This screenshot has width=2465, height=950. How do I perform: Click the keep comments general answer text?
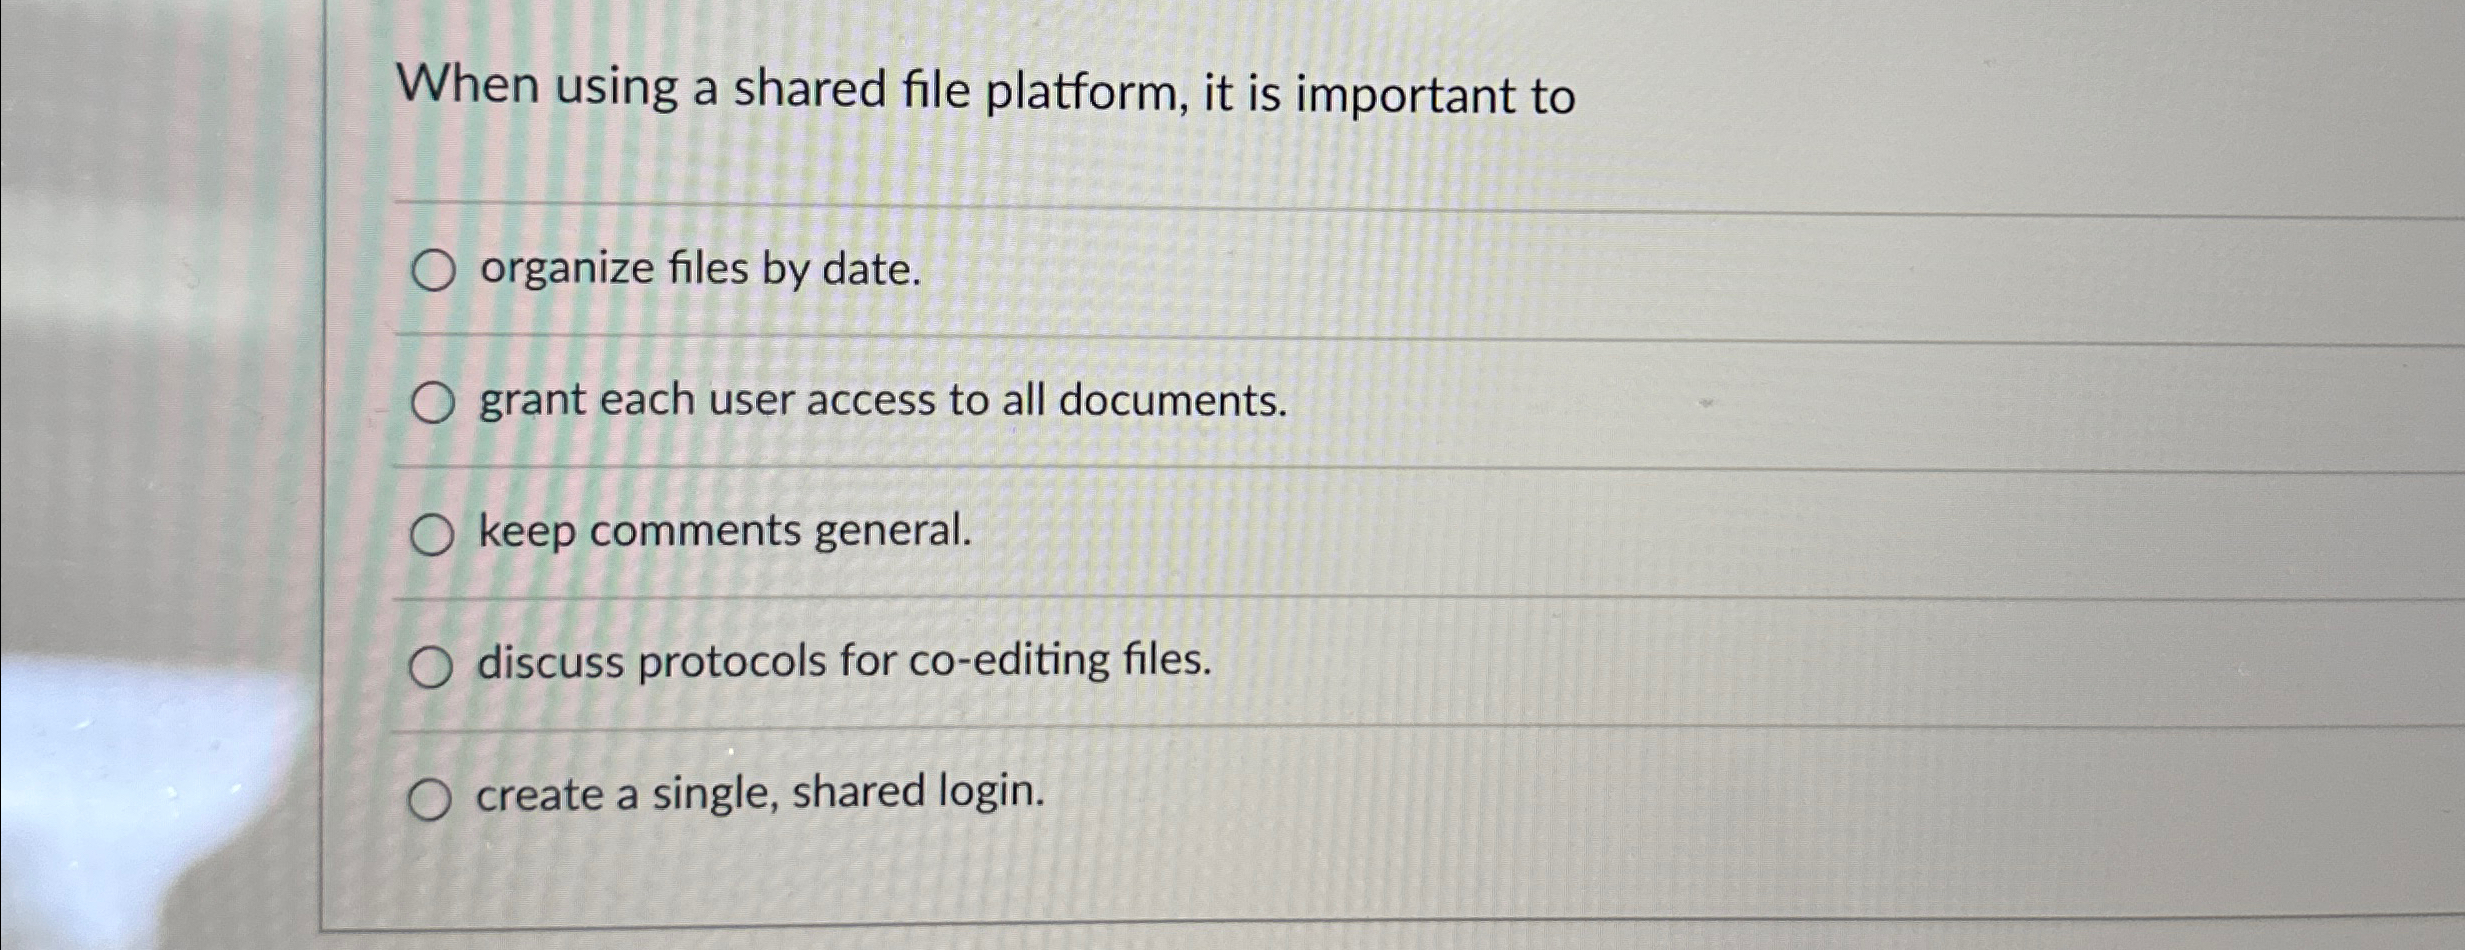pos(725,532)
